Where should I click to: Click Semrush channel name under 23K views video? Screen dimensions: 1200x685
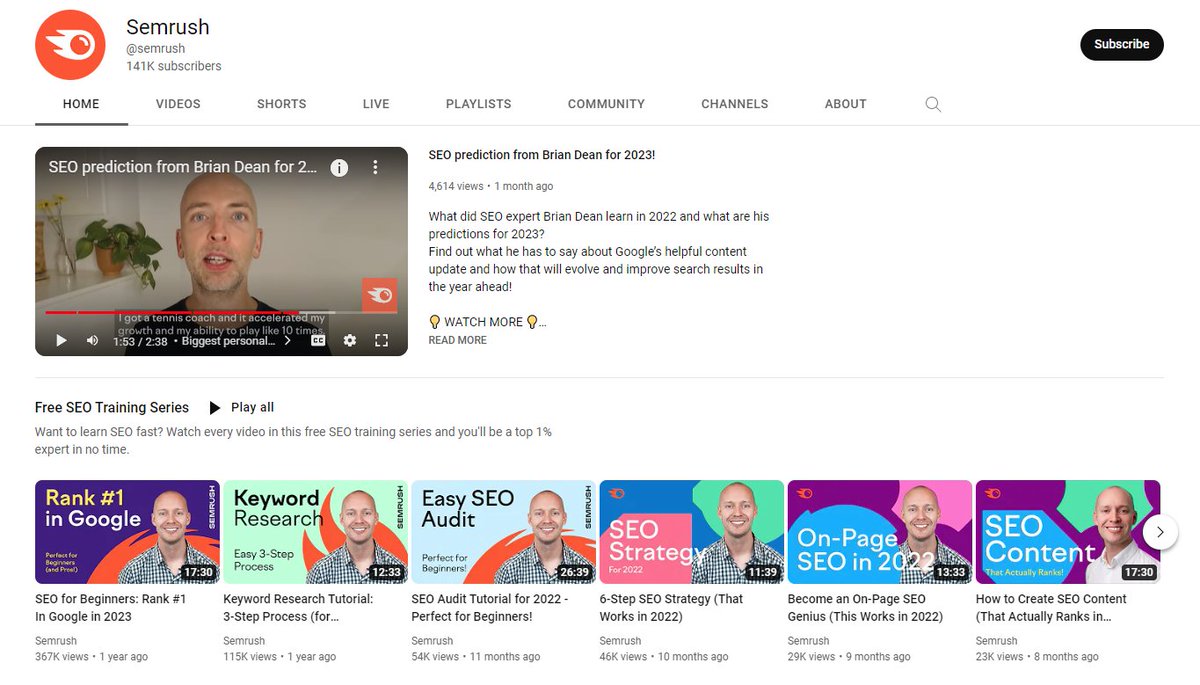997,641
